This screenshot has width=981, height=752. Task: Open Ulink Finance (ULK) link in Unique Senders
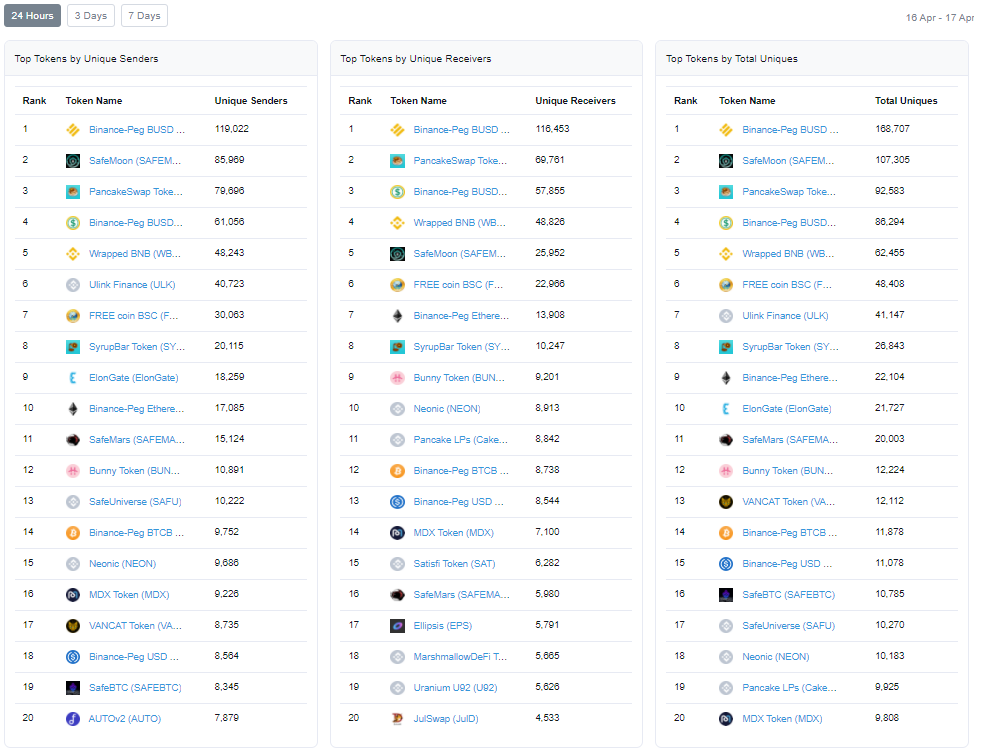132,285
